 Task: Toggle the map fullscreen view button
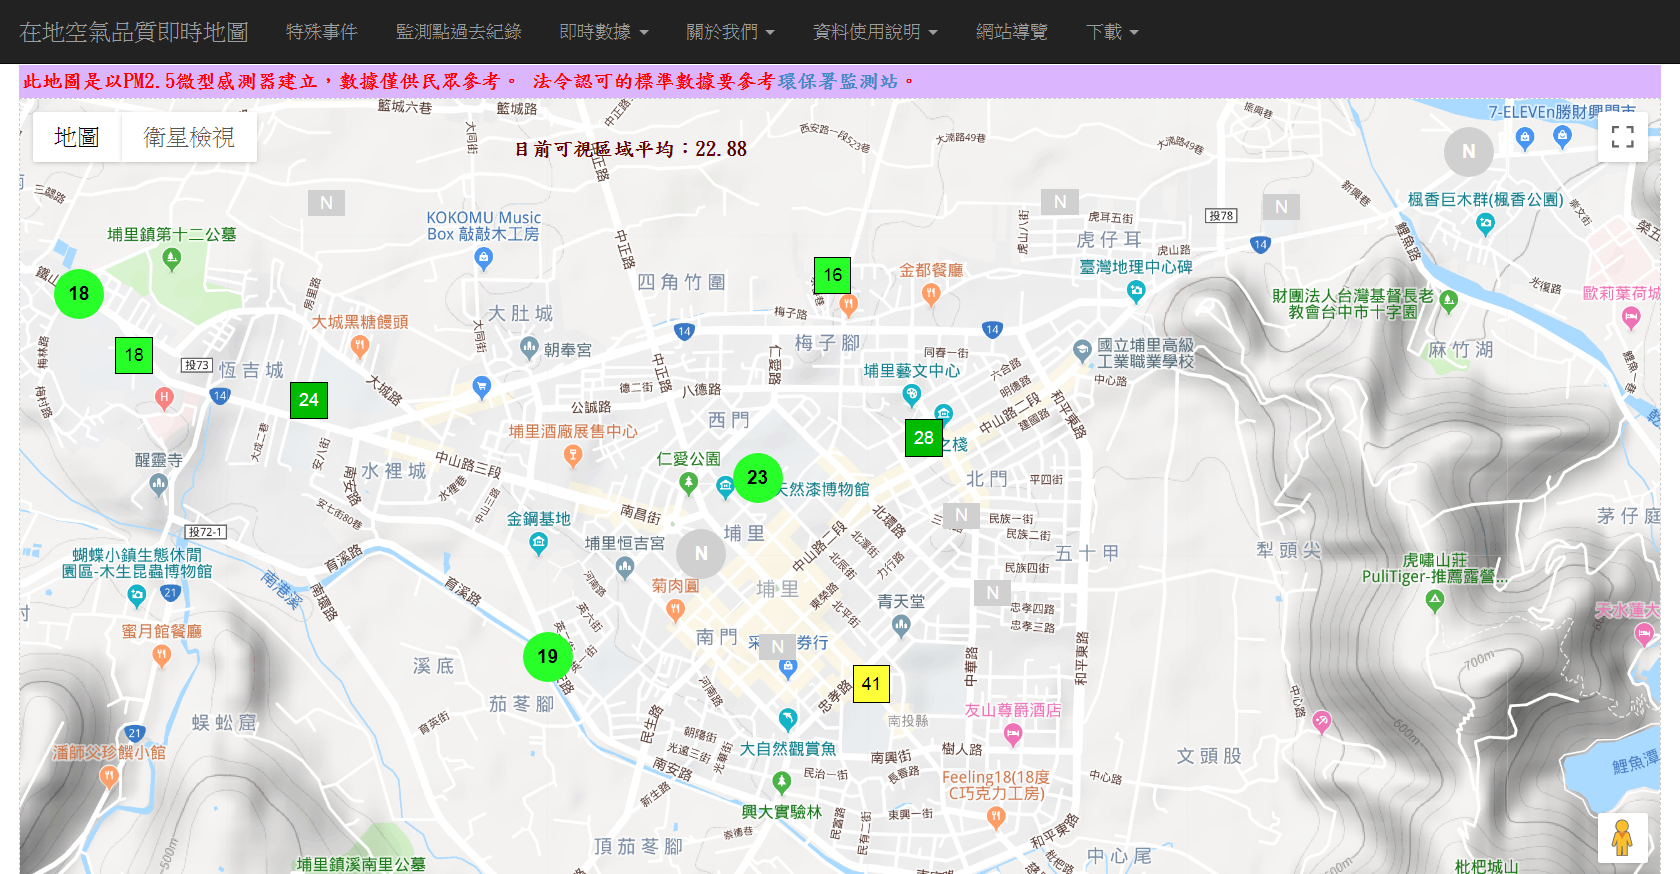click(x=1622, y=137)
